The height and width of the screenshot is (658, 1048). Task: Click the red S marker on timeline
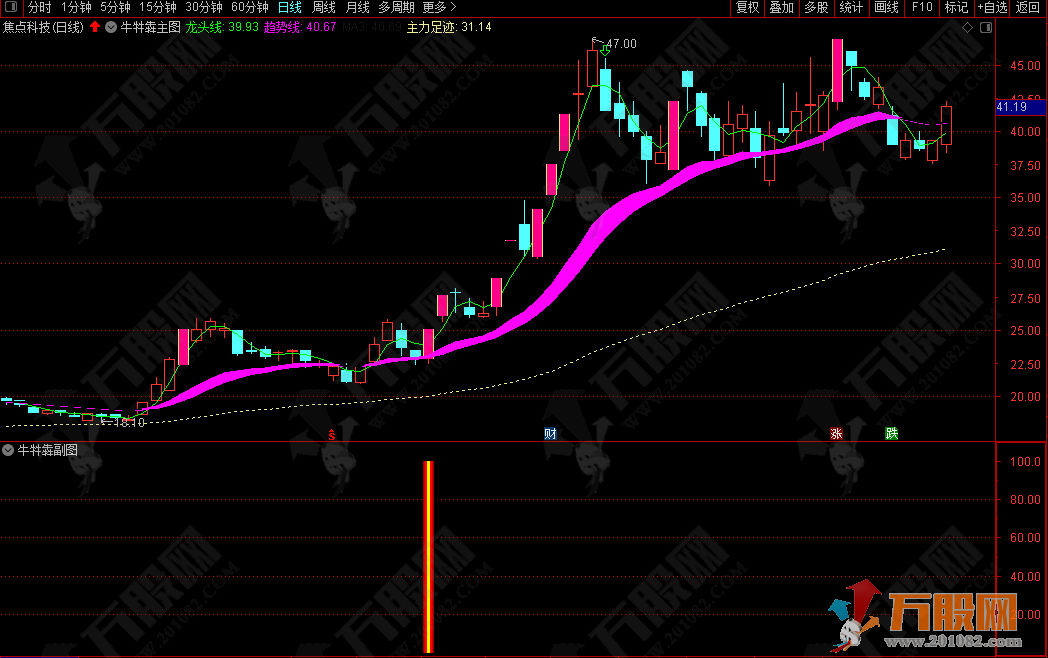tap(332, 434)
